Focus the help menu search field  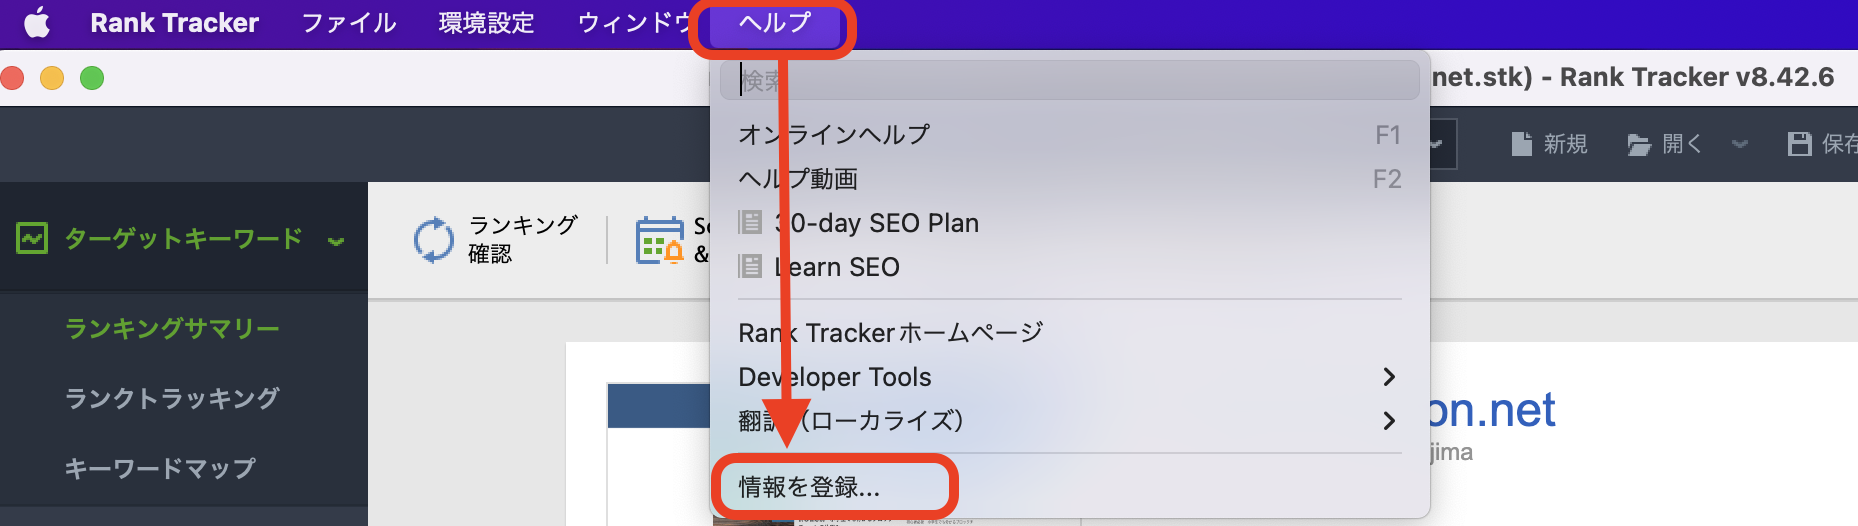(1069, 80)
